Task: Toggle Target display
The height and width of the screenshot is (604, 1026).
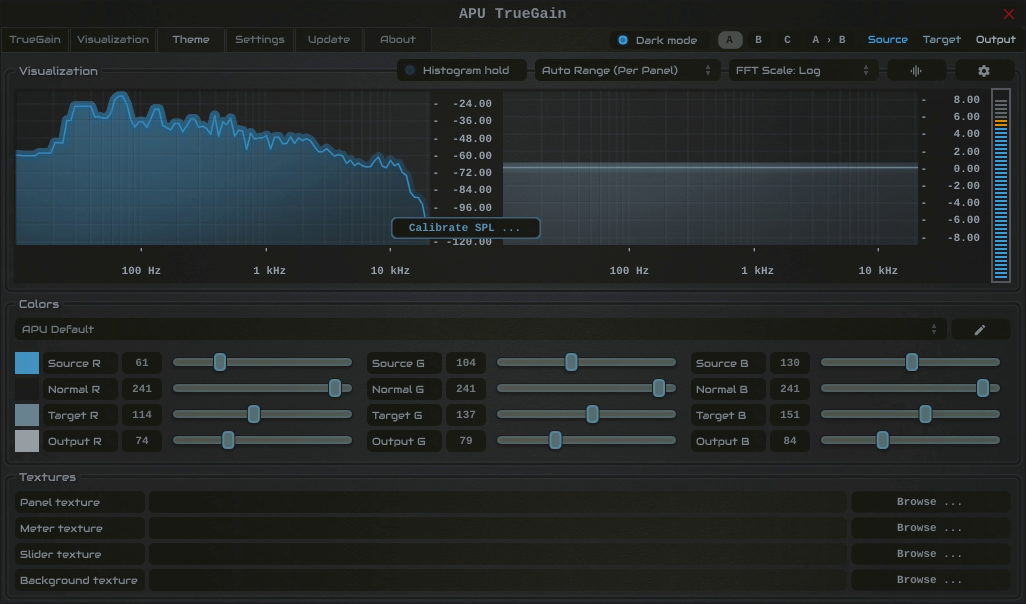Action: [x=942, y=40]
